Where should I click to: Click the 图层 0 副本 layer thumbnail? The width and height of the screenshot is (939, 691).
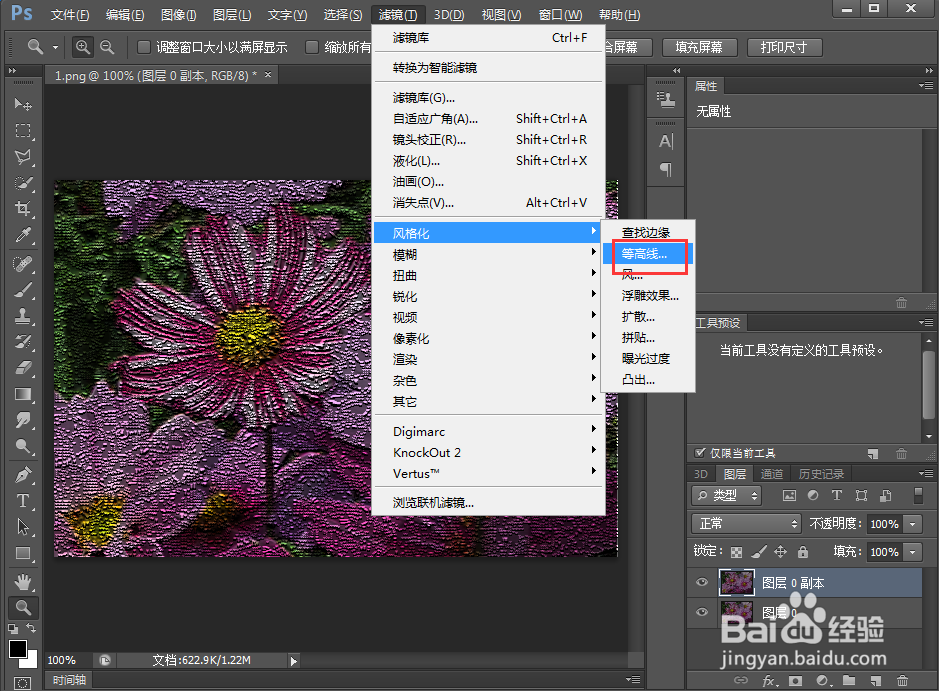click(737, 582)
